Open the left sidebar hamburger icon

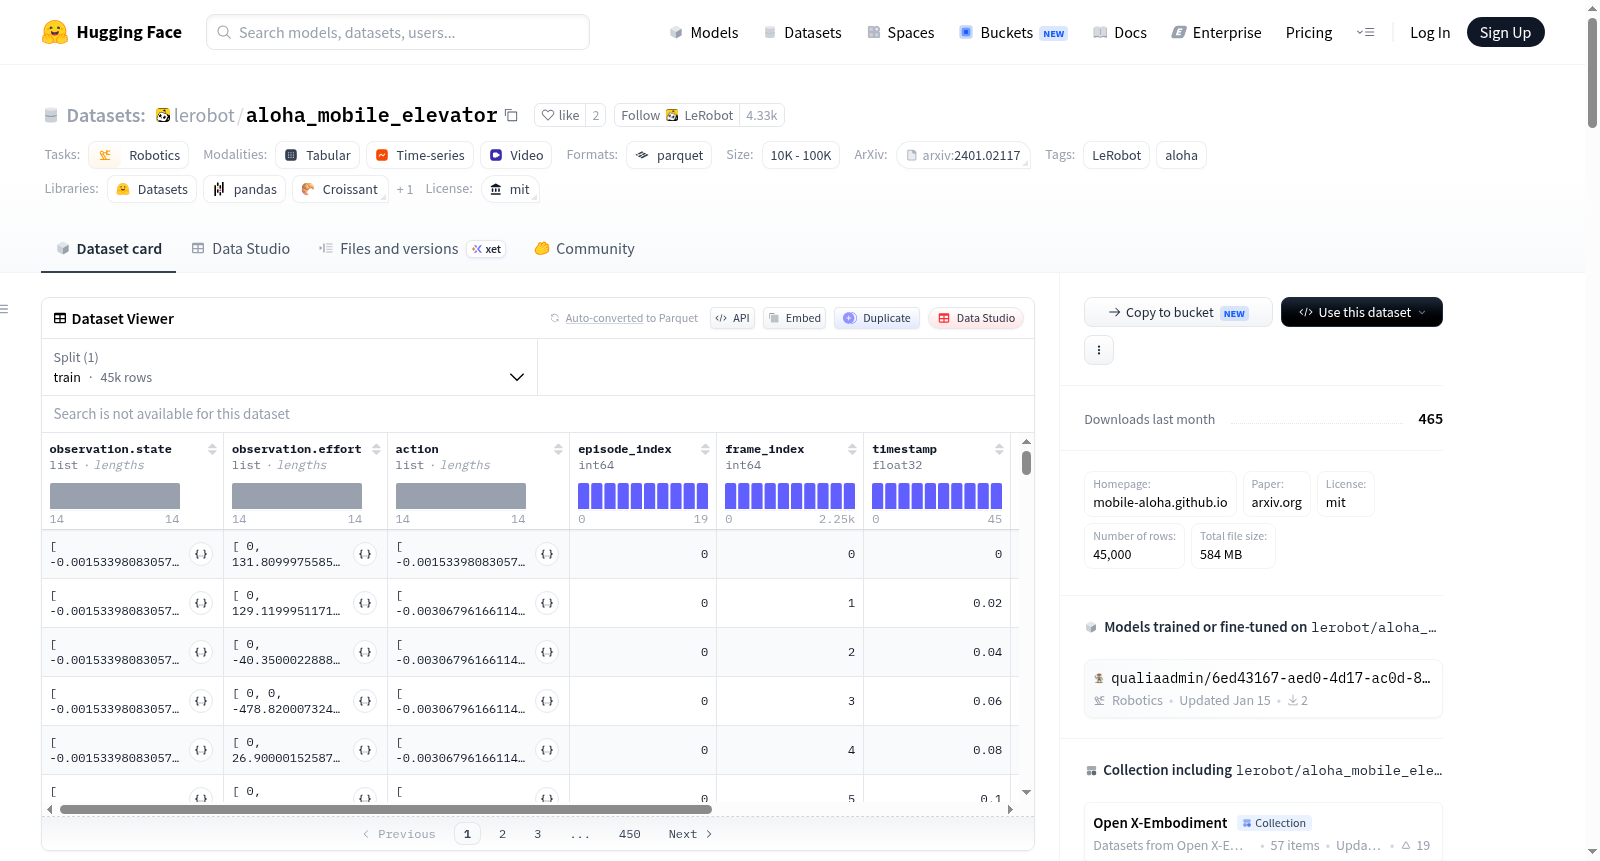point(4,309)
